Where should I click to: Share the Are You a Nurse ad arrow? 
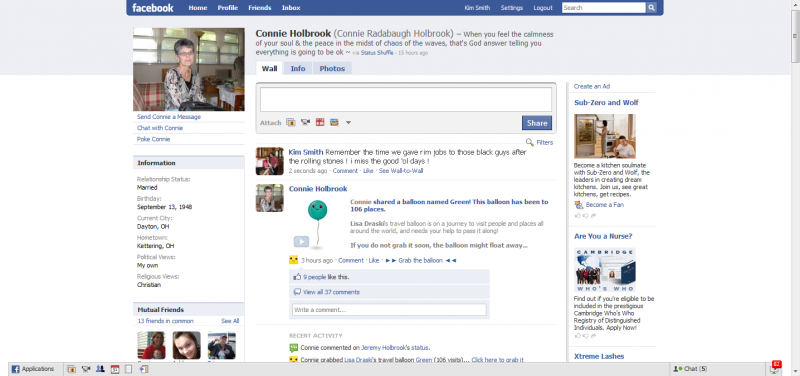(x=594, y=336)
